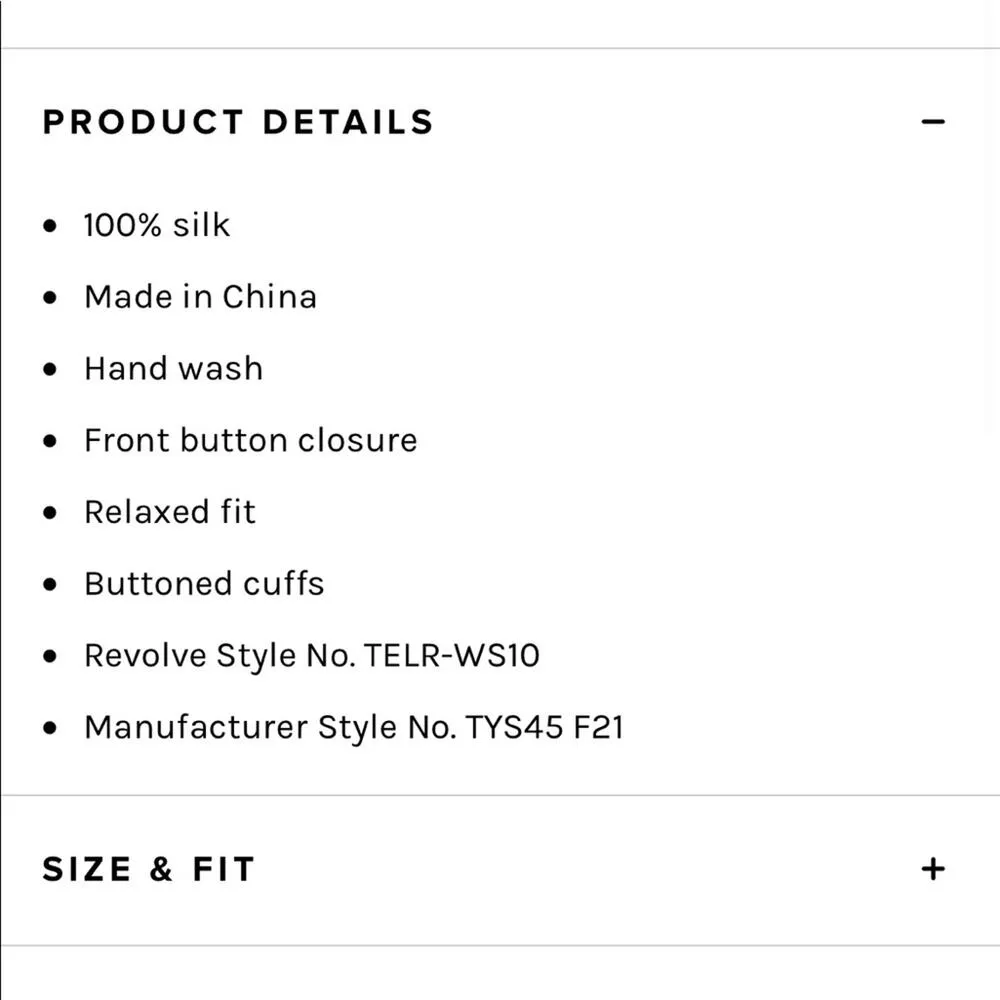Click the bullet next to Buttoned cuffs

[48, 585]
